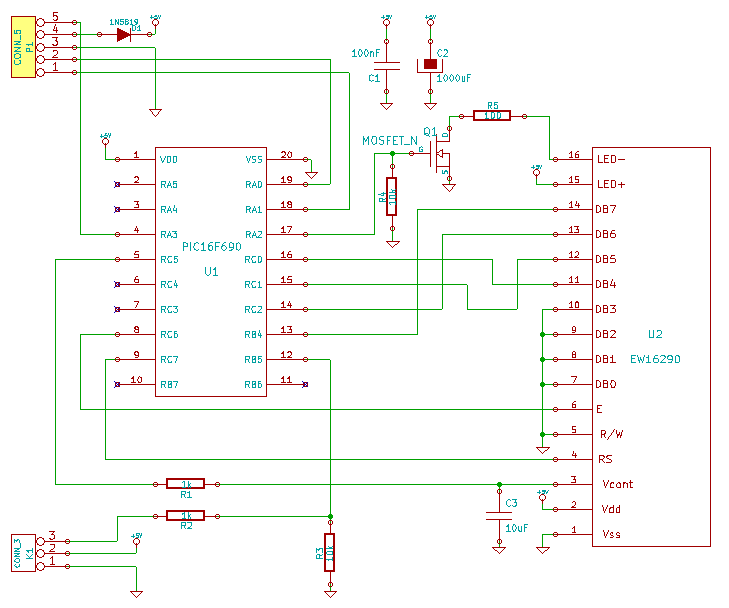This screenshot has height=608, width=729.
Task: Select the E pin label on U2
Action: coord(599,409)
